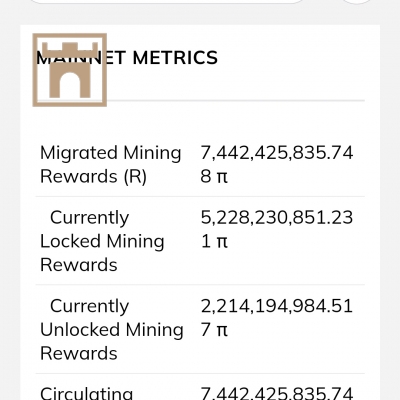Viewport: 400px width, 400px height.
Task: Click the round button at top right
Action: (x=357, y=2)
